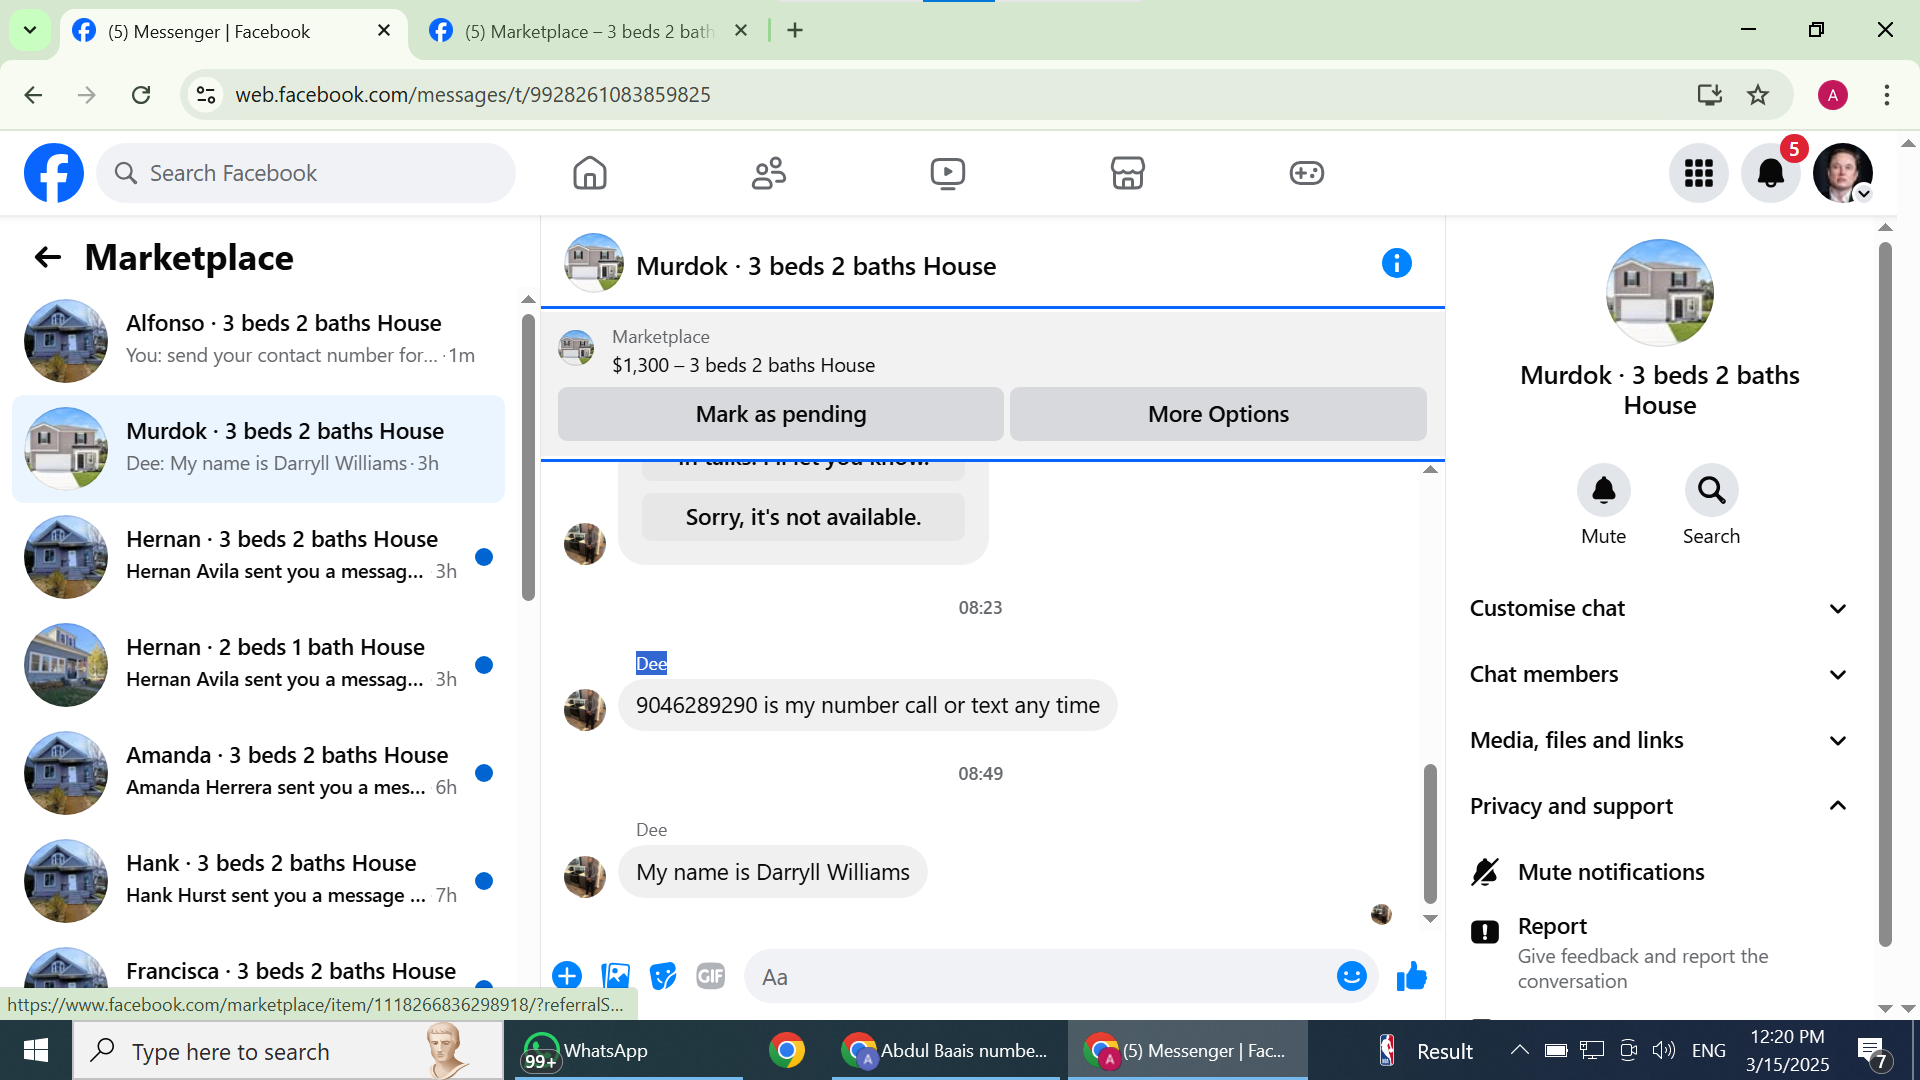Mute this chat using bell button

[1603, 491]
